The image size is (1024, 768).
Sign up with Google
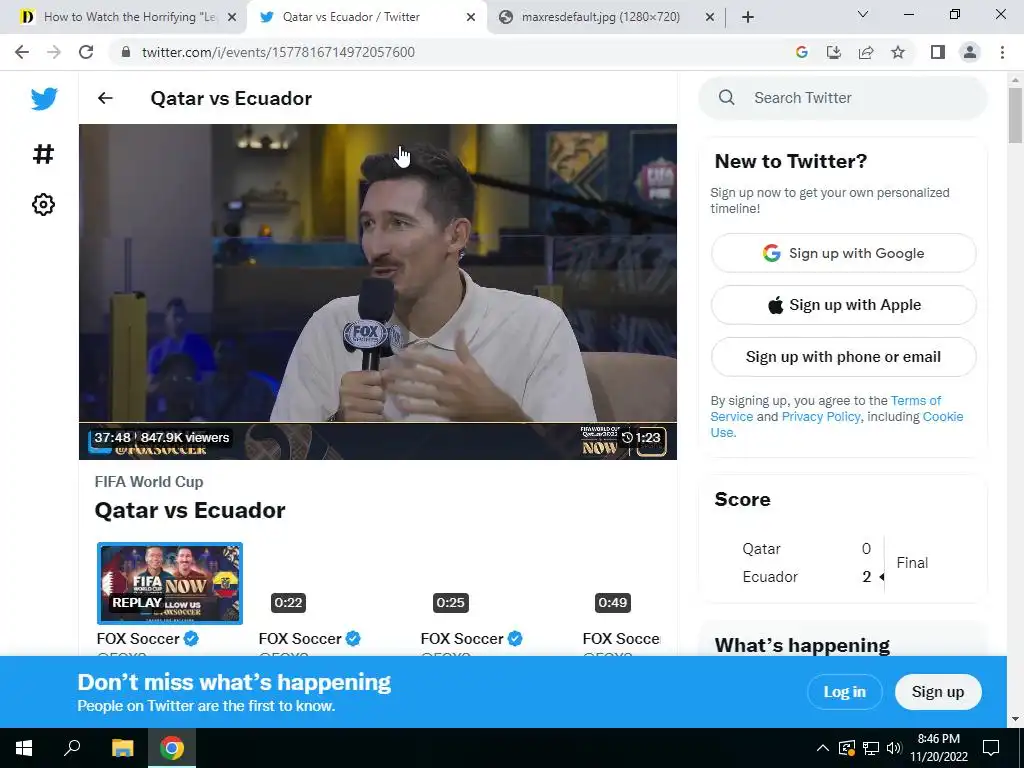point(843,253)
